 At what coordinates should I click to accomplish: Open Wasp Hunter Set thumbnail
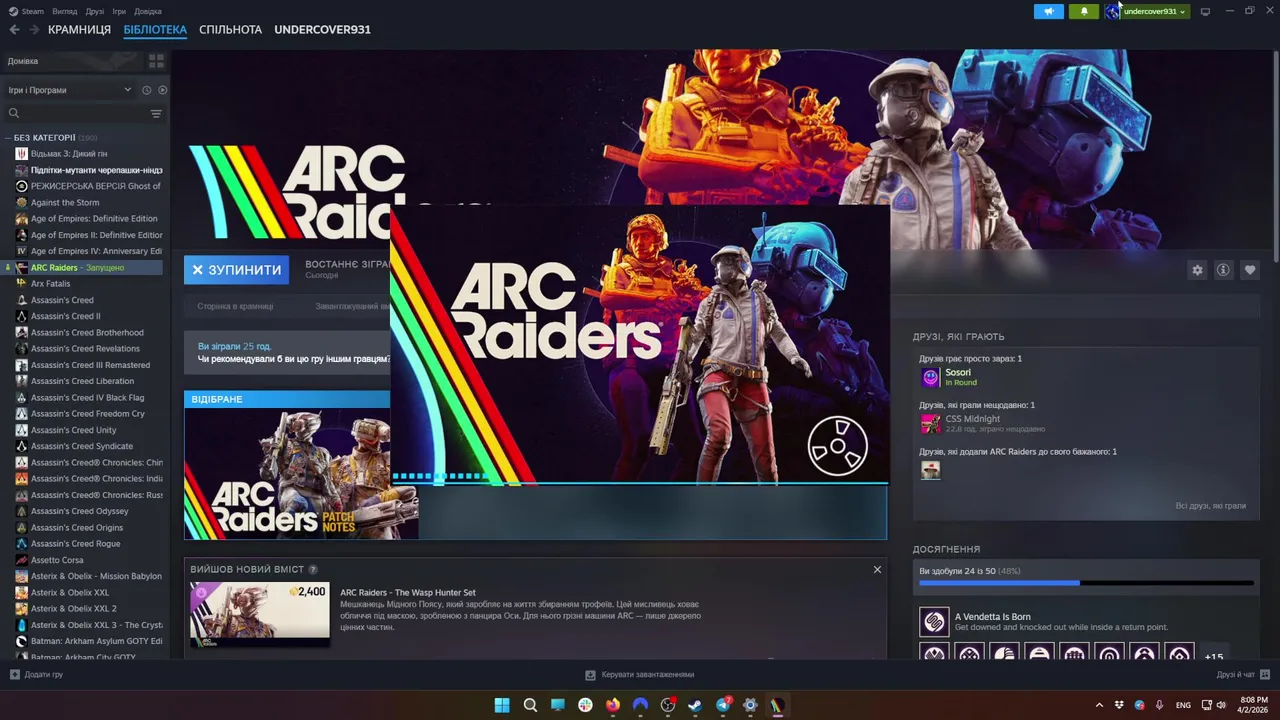click(260, 614)
